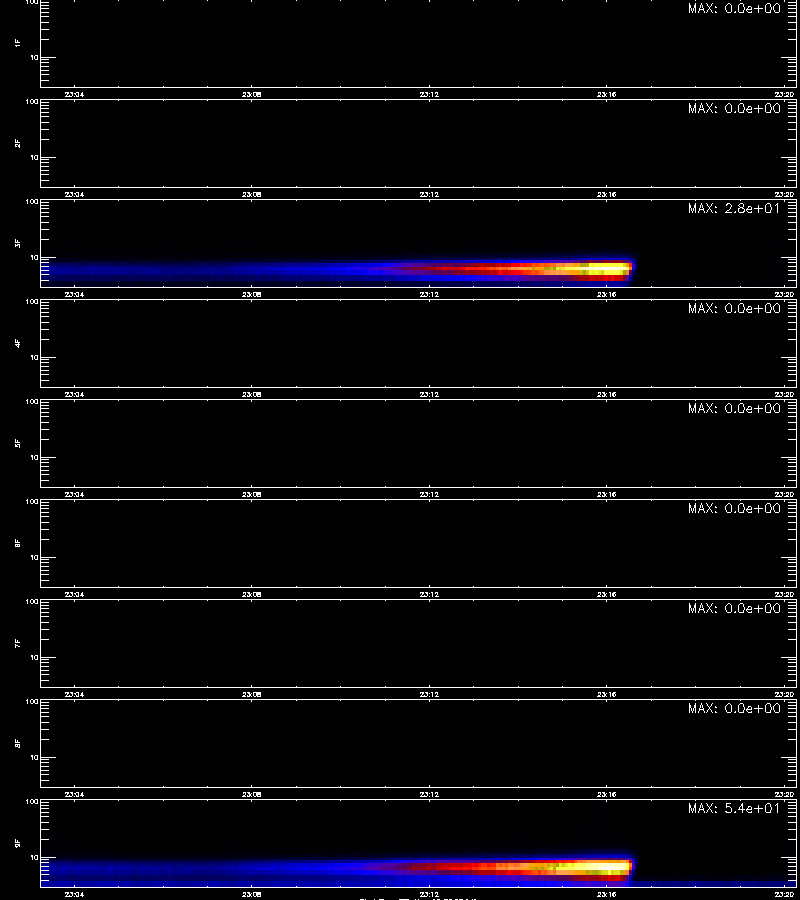Click the 10 y-axis label of panel 5F
This screenshot has width=800, height=900.
pyautogui.click(x=34, y=457)
